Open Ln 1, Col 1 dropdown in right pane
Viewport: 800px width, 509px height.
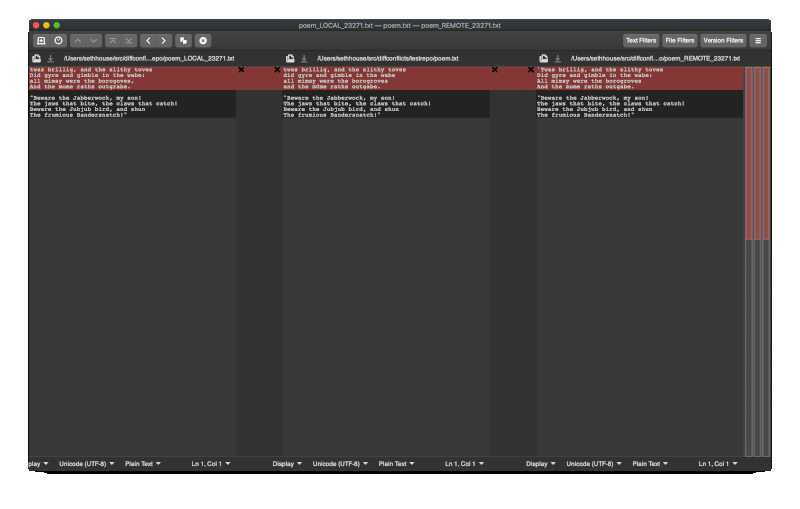tap(718, 464)
